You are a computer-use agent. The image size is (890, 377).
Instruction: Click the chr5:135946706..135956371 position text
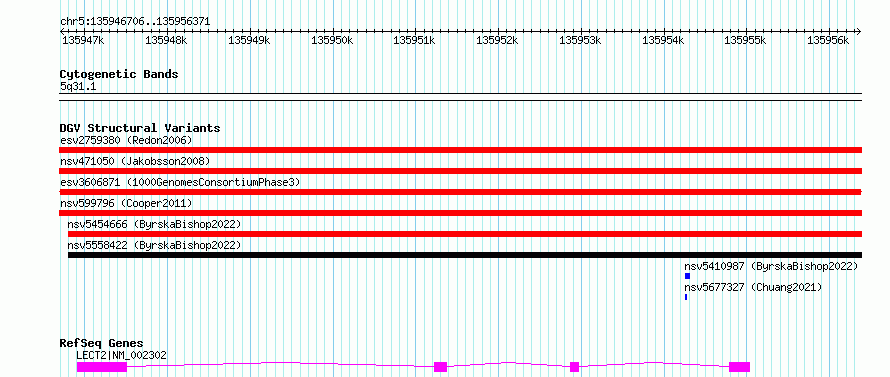coord(135,22)
